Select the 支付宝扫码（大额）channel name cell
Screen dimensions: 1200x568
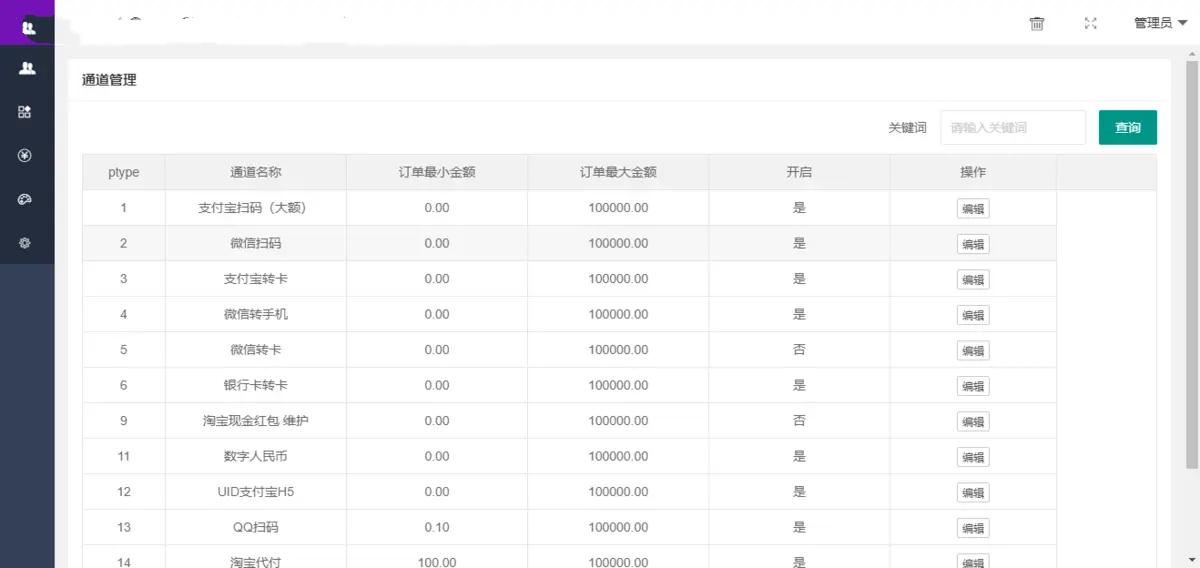point(256,208)
